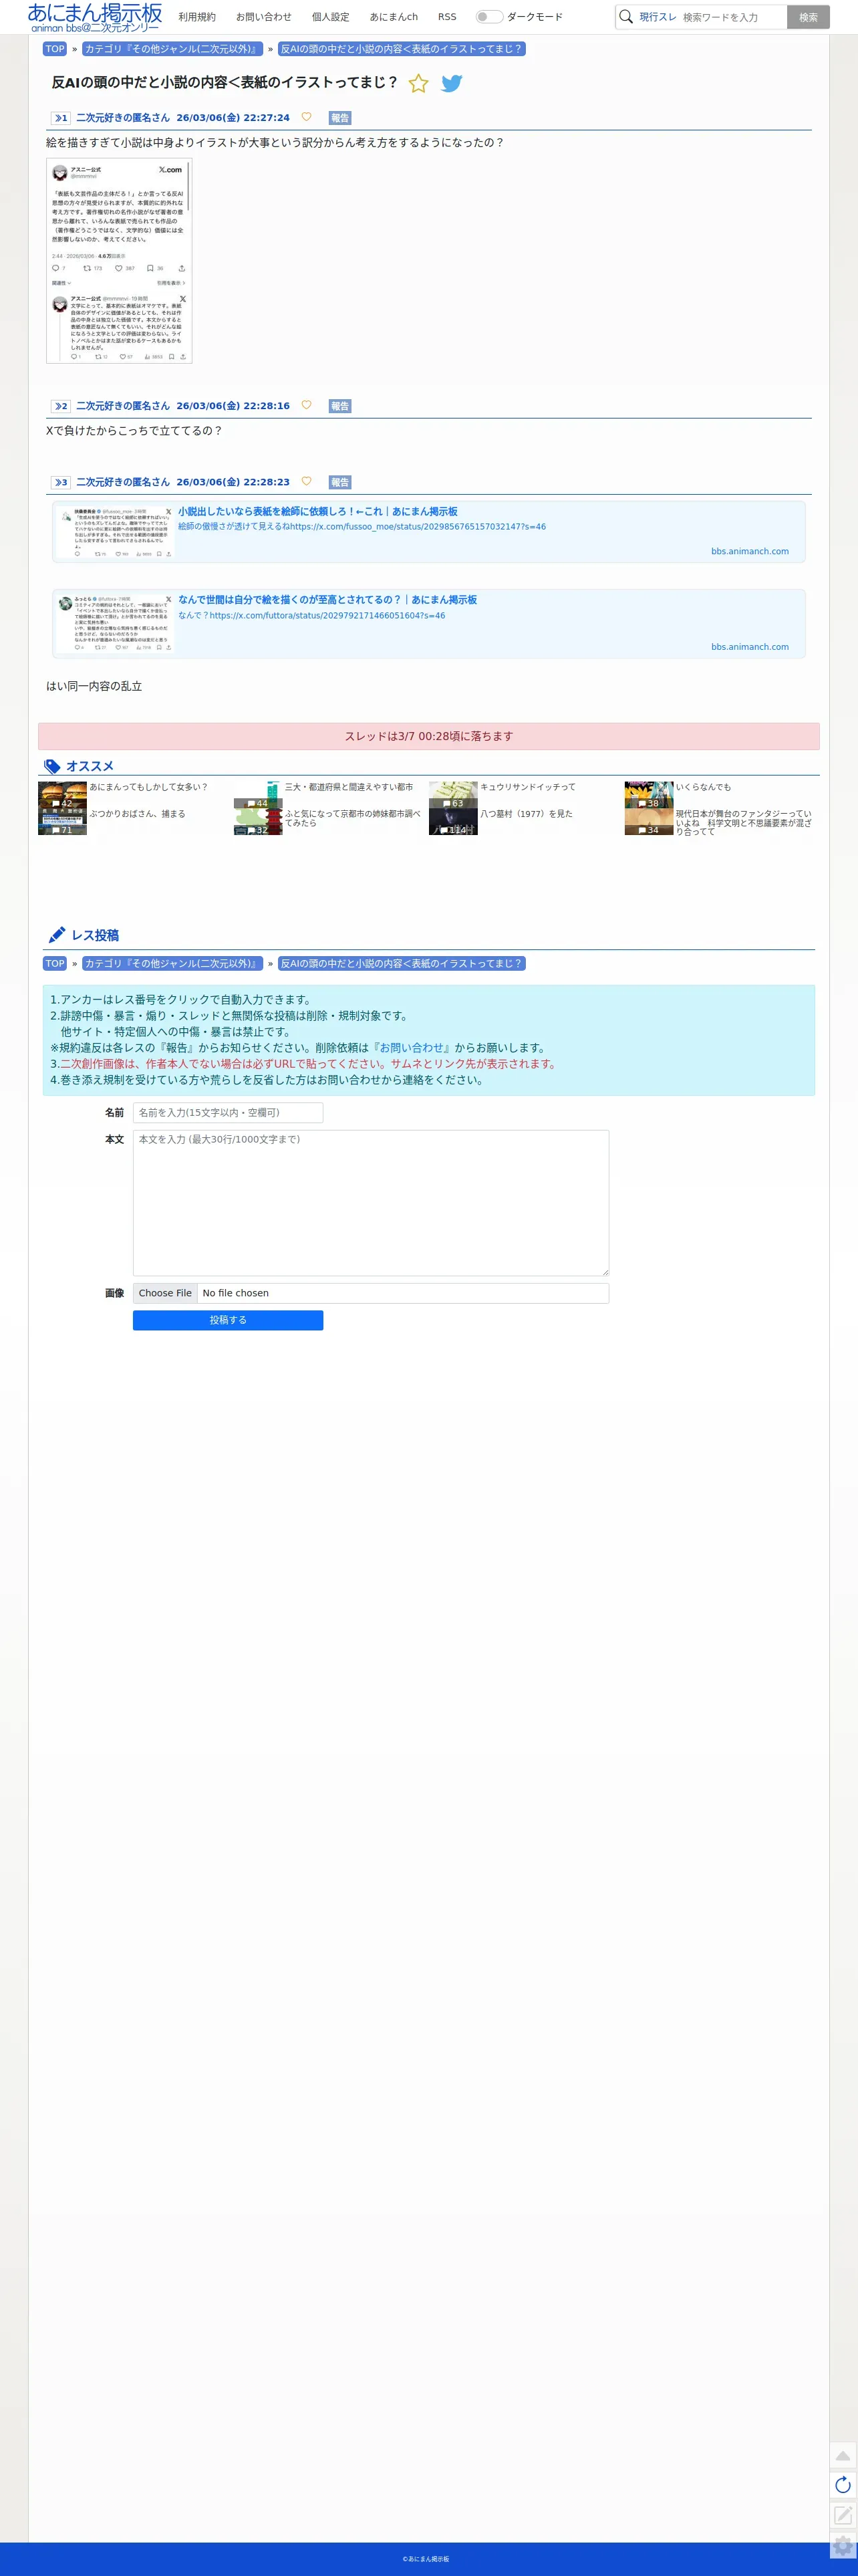Click the post text Xで負けたからこっちで立ててるの？
Screen dimensions: 858x2576
[134, 431]
